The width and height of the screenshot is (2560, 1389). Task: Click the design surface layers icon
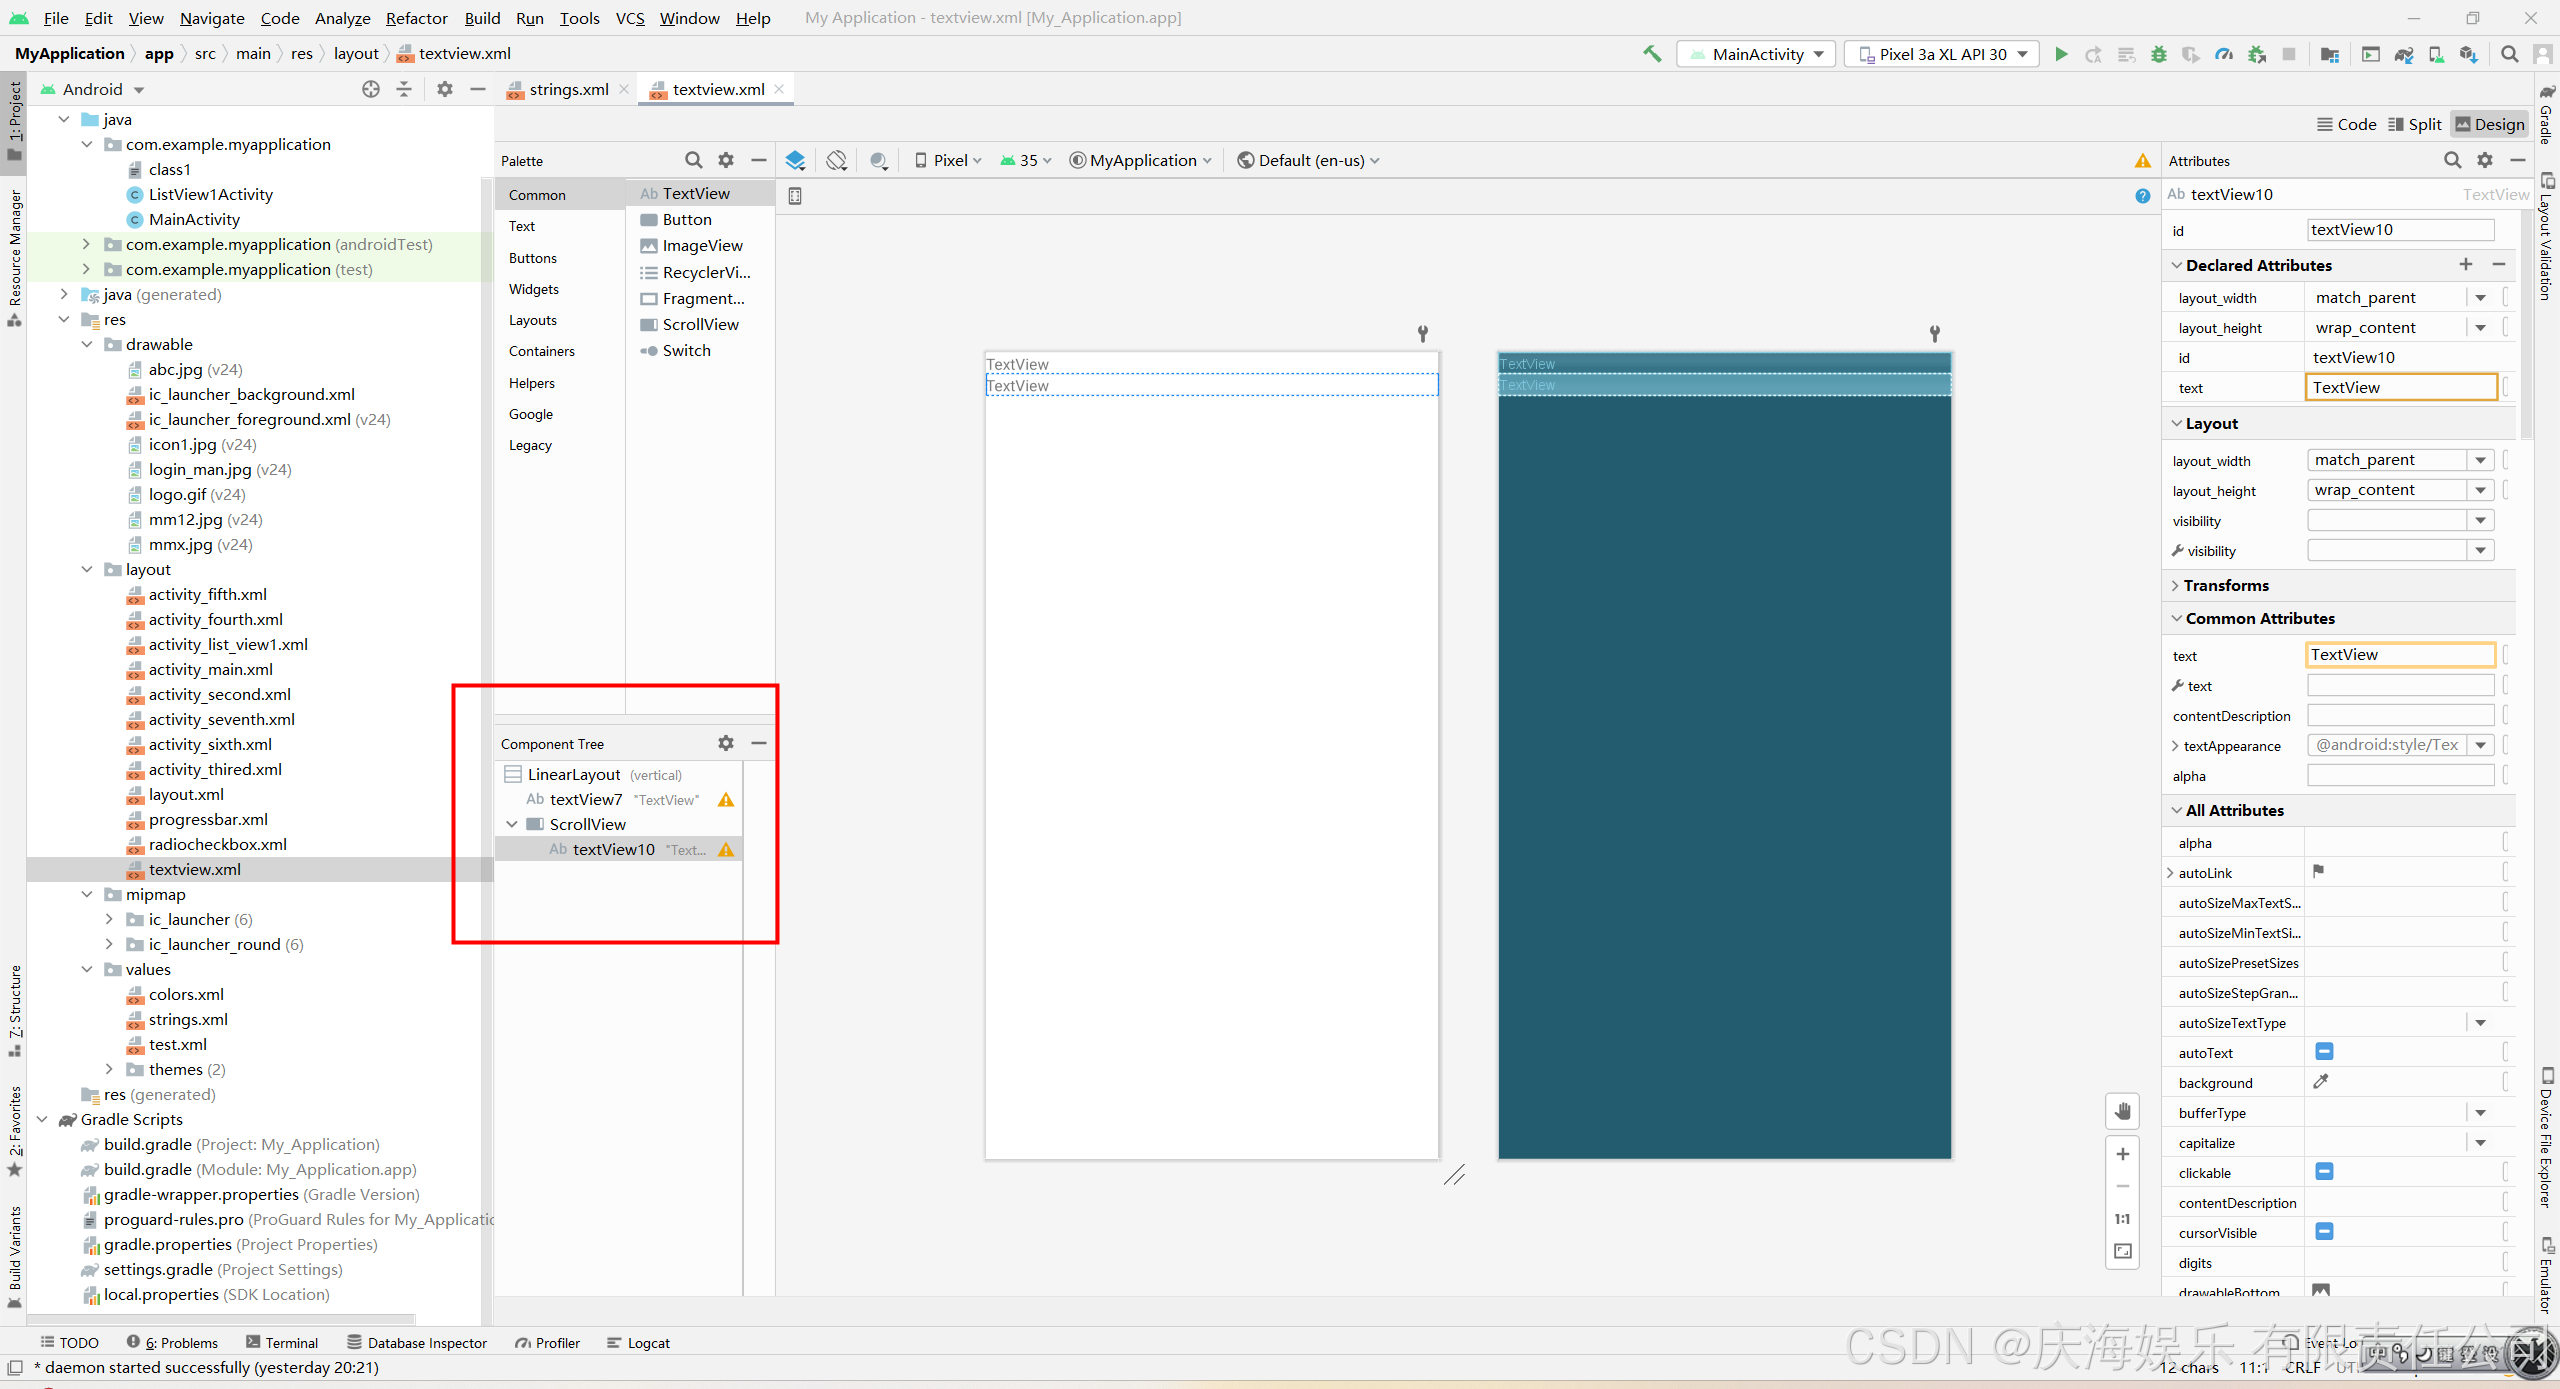click(795, 160)
